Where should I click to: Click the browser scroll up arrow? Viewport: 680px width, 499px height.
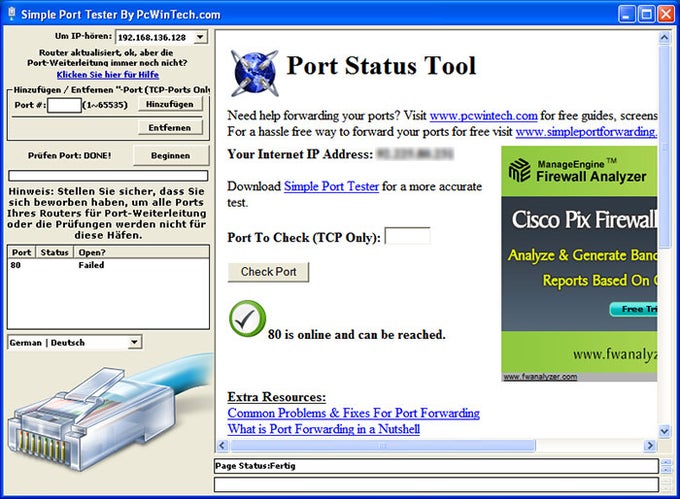[664, 38]
